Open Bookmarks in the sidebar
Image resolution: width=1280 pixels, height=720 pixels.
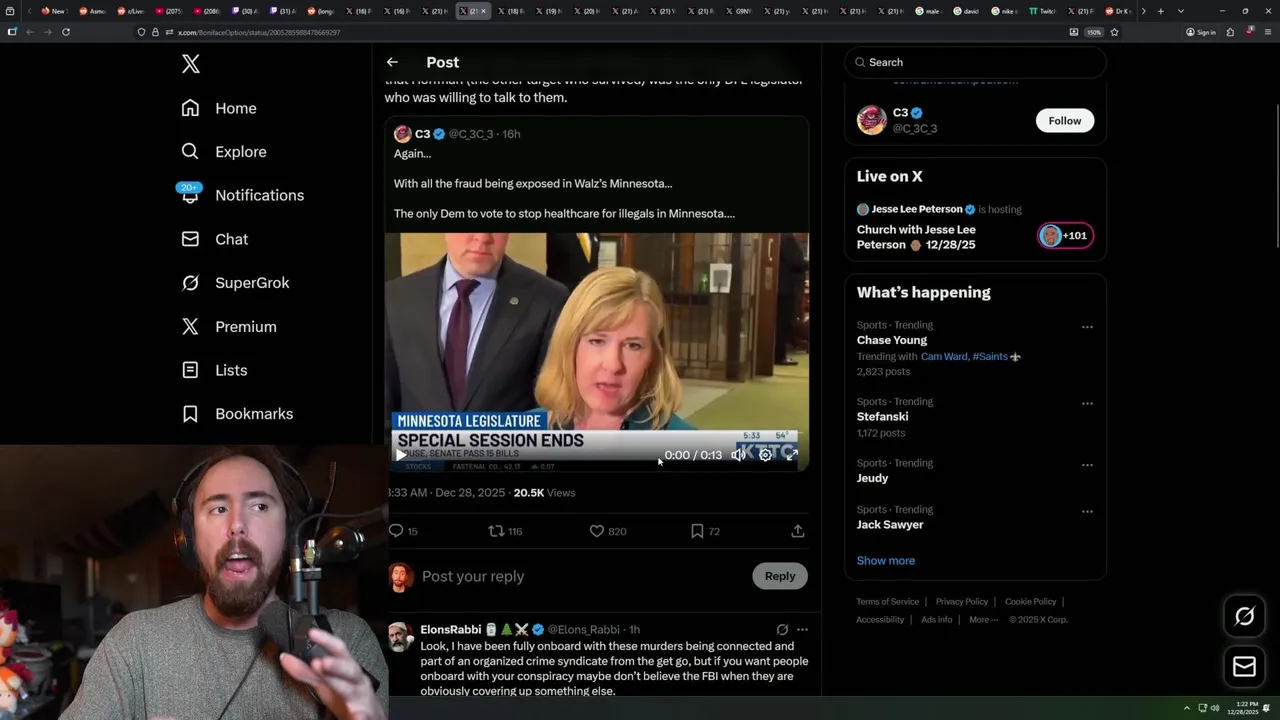click(x=237, y=414)
